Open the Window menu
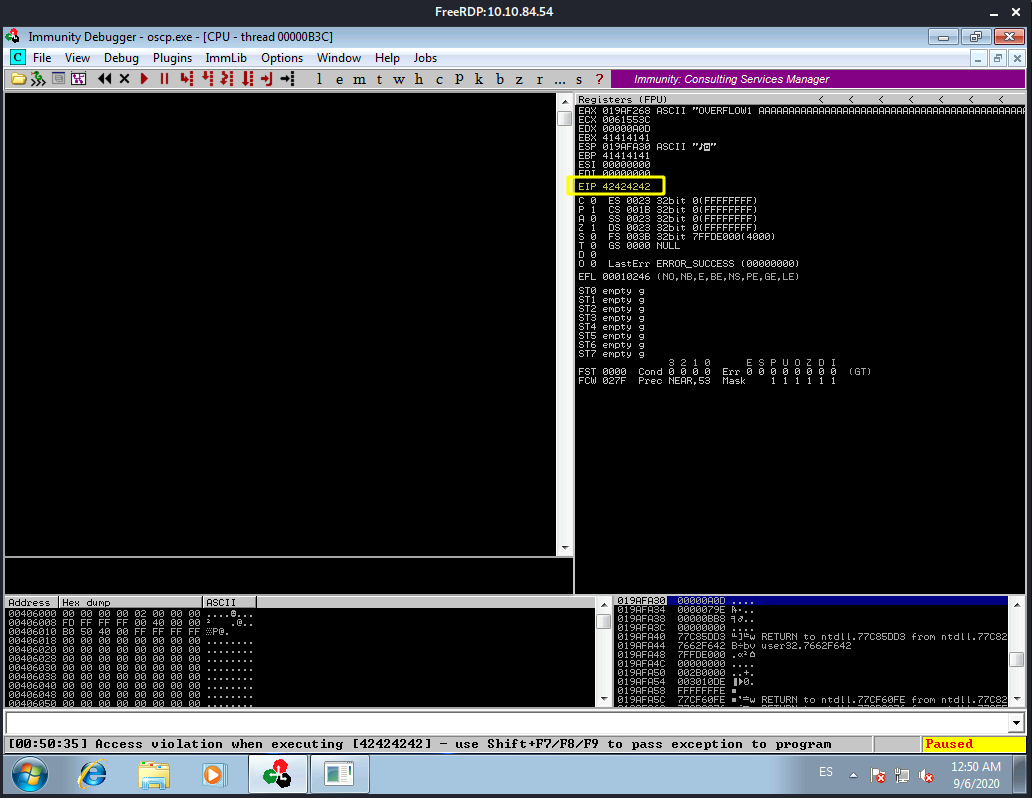1032x798 pixels. tap(339, 58)
